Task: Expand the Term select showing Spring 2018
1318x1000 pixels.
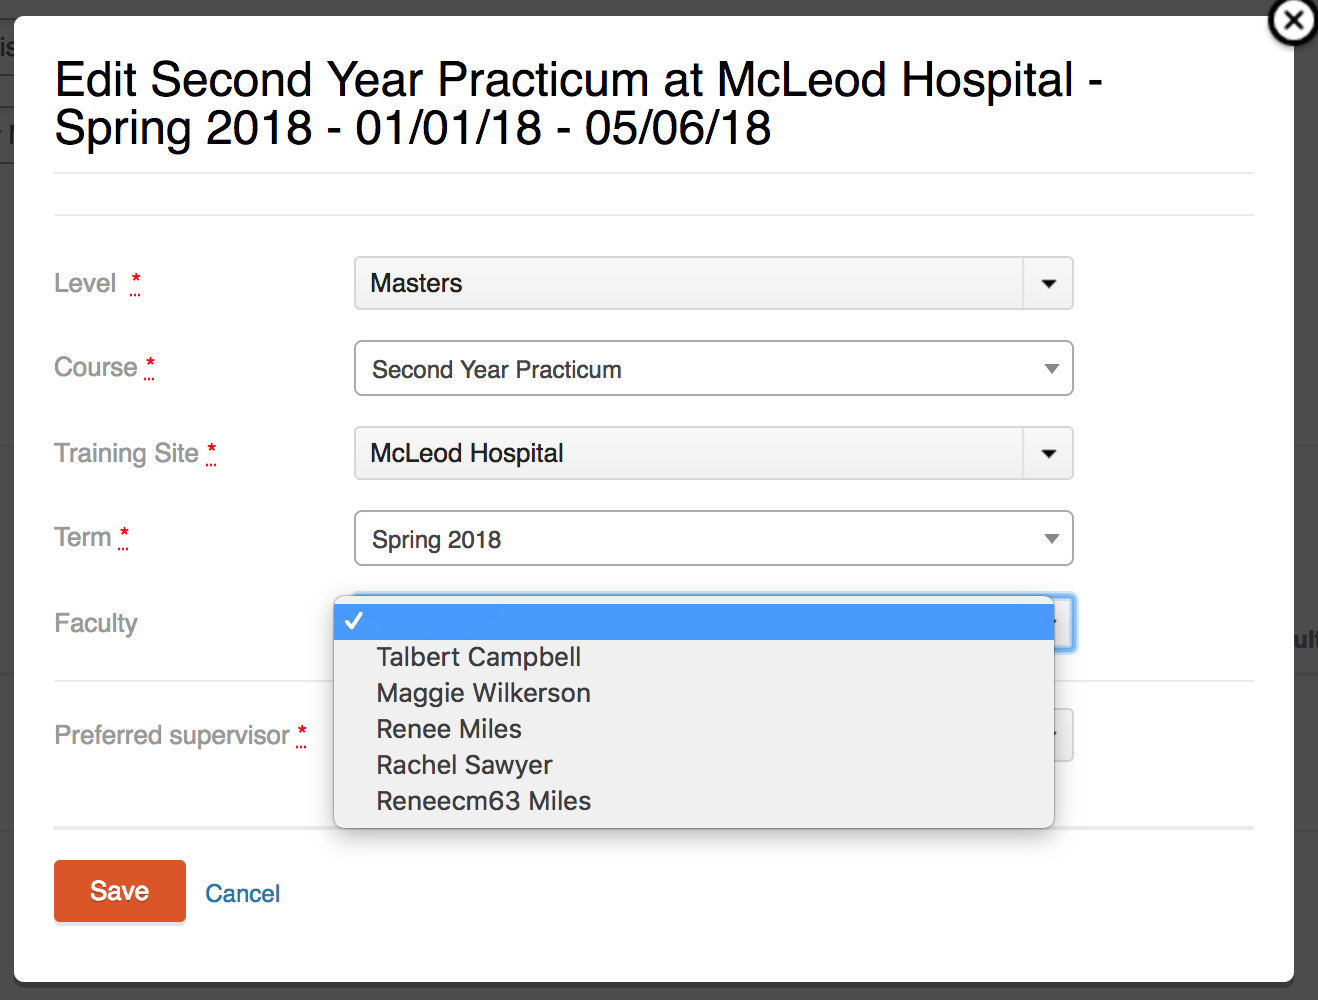Action: (x=714, y=538)
